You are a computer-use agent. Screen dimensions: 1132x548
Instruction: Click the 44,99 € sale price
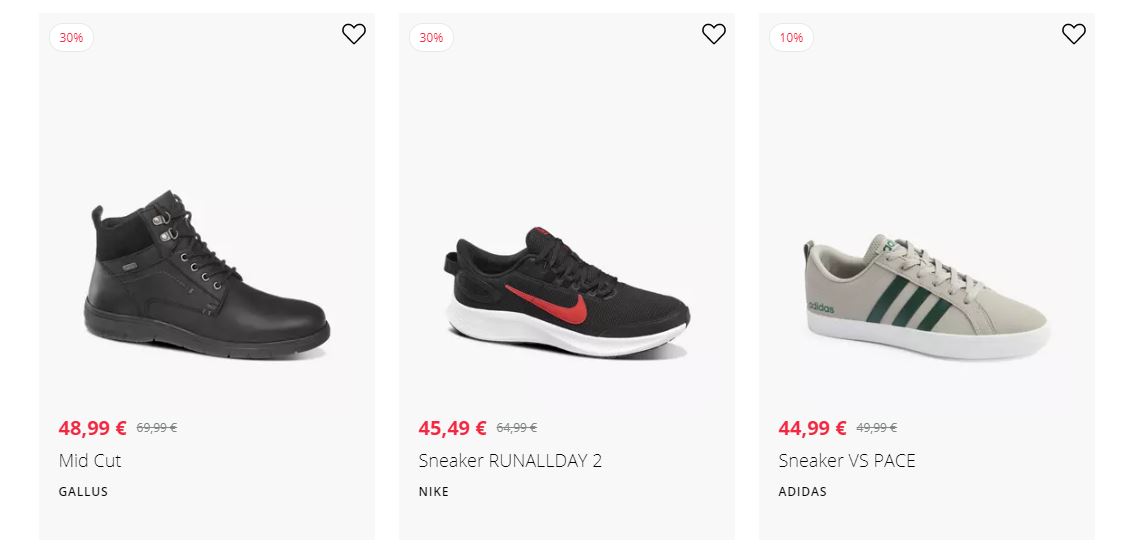point(813,428)
